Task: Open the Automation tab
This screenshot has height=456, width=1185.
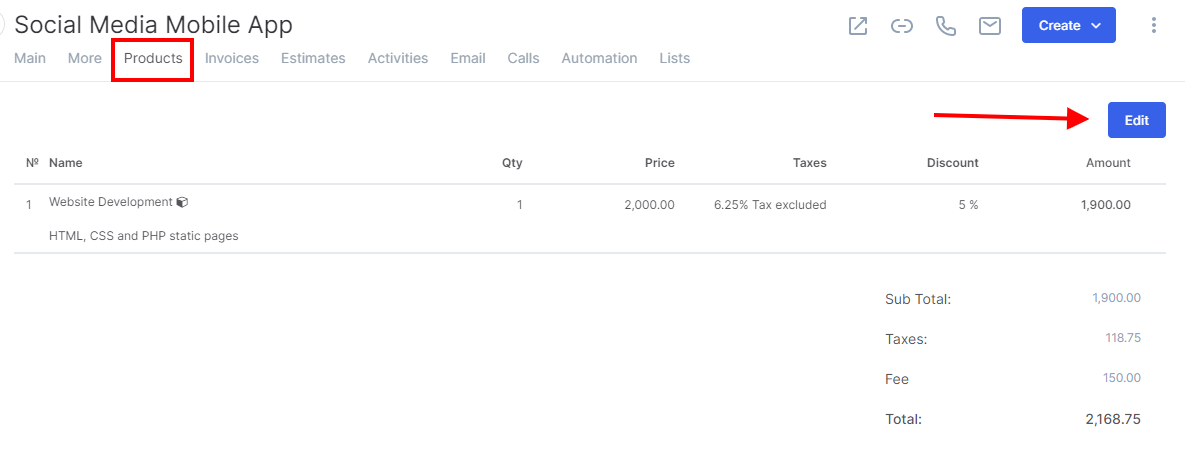Action: tap(599, 58)
